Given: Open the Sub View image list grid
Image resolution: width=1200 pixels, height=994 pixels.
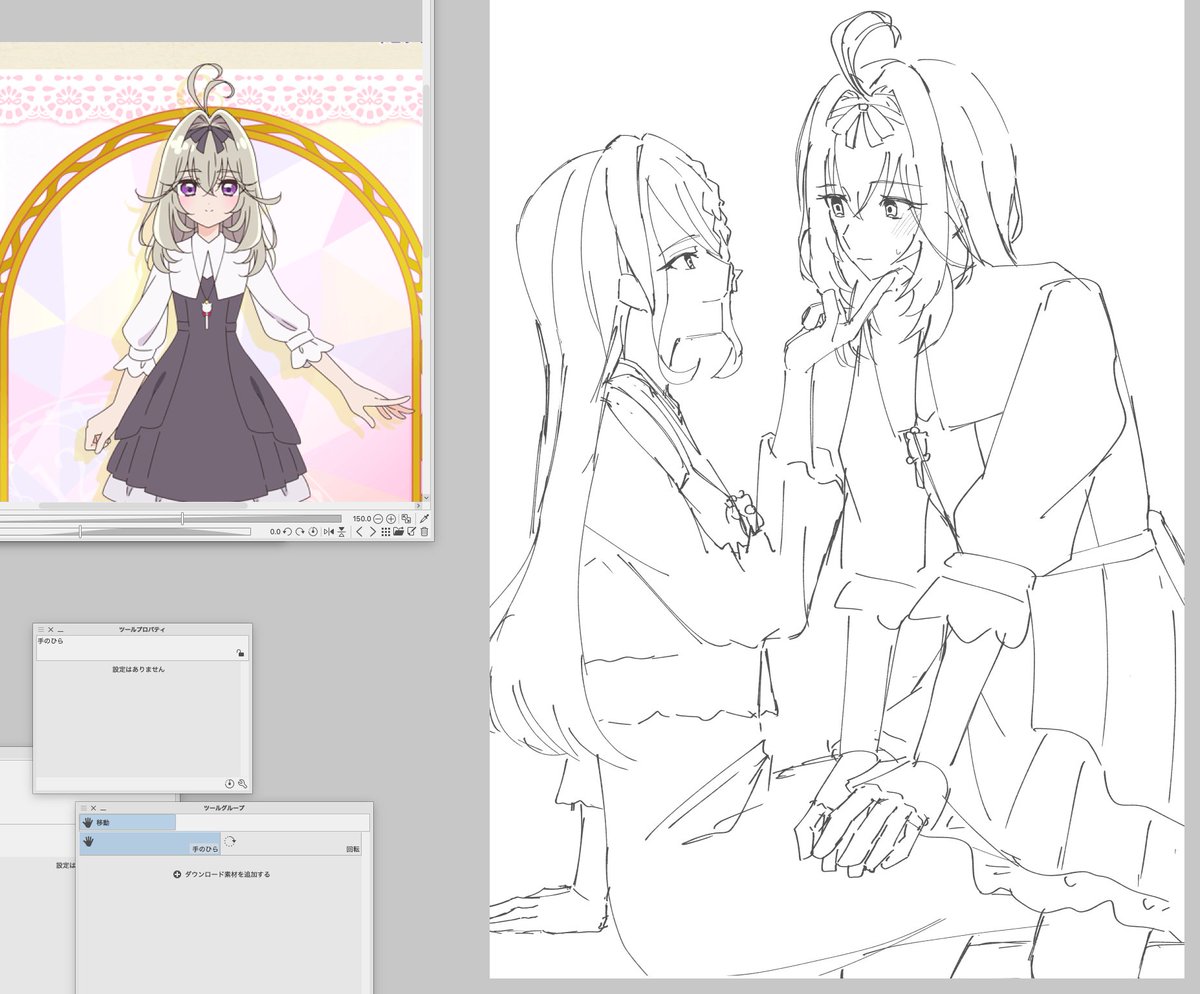Looking at the screenshot, I should tap(386, 532).
